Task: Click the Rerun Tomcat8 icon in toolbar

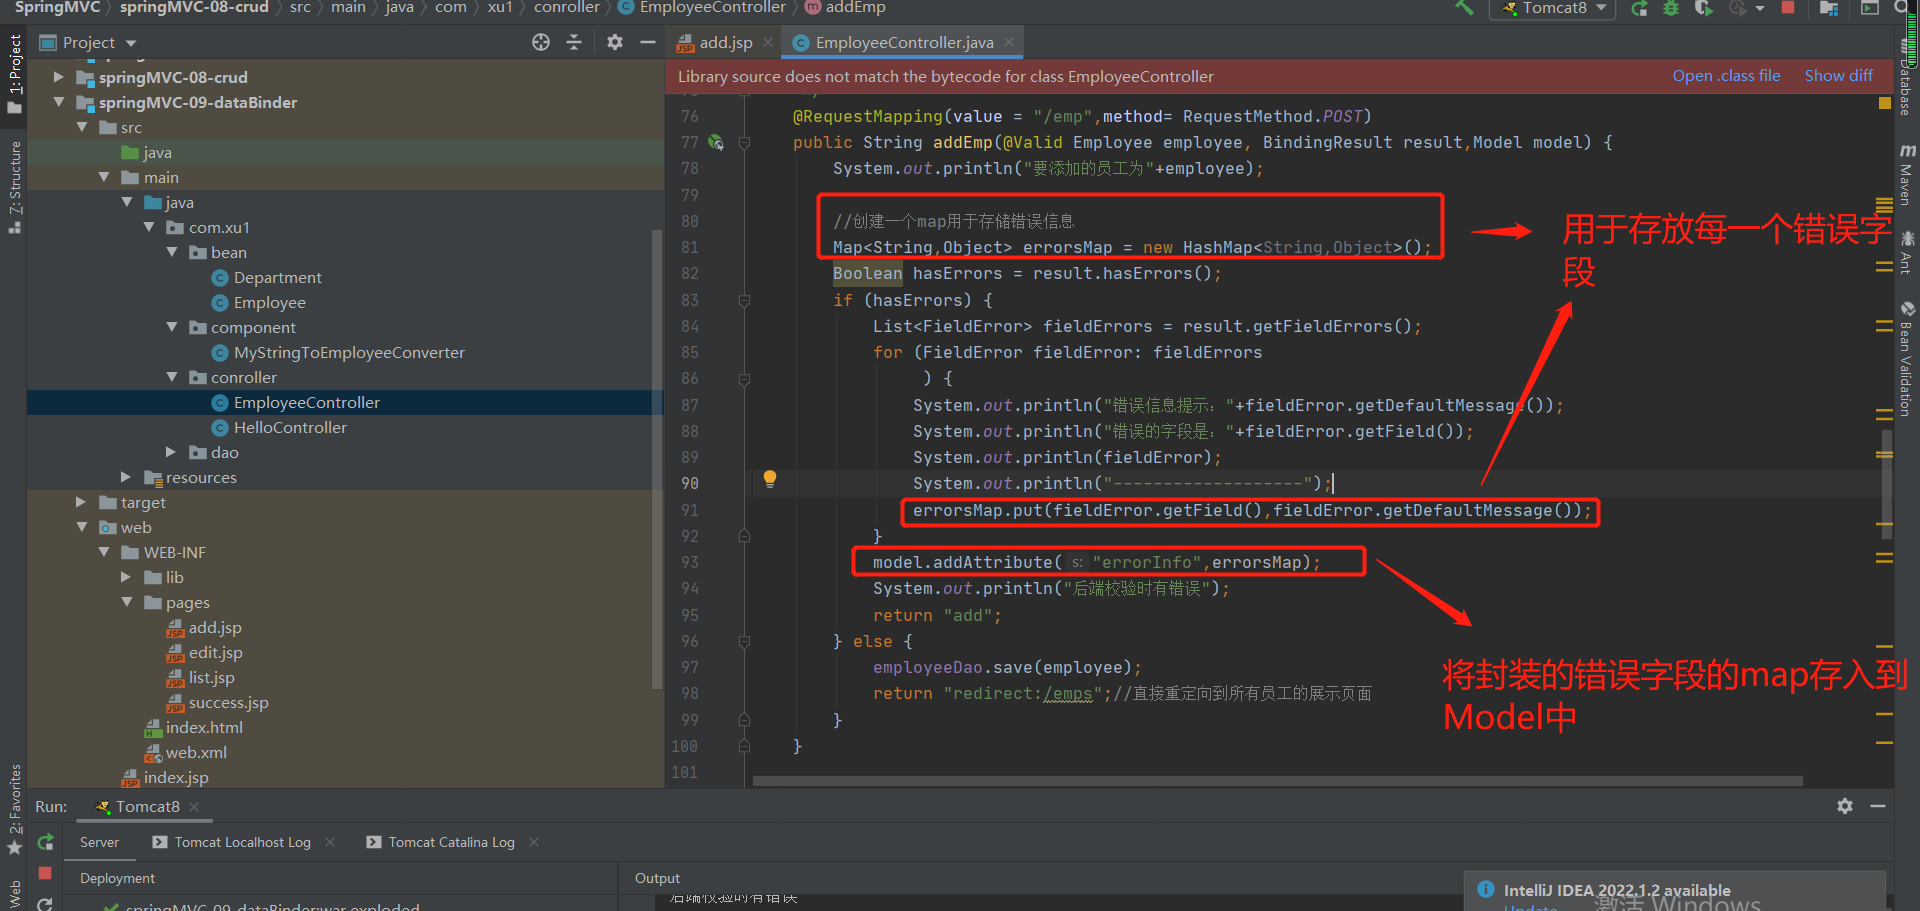Action: [x=1639, y=8]
